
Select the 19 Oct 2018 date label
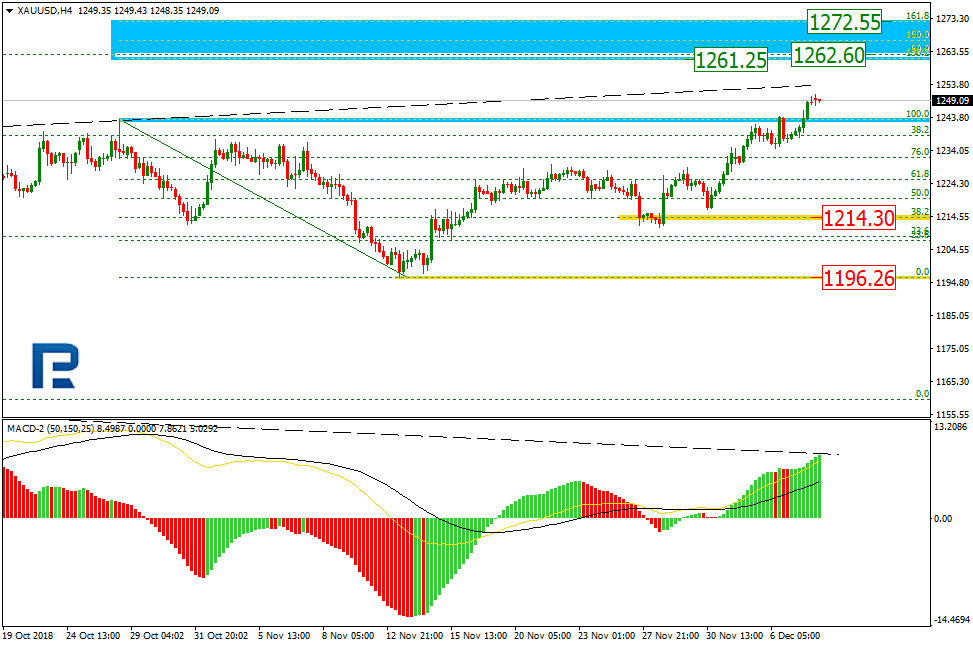tap(29, 636)
